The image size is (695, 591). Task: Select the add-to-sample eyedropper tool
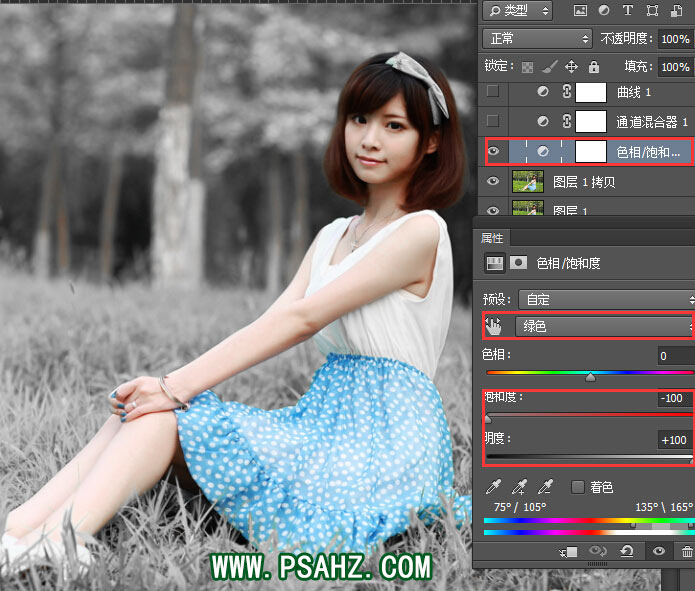click(x=518, y=487)
